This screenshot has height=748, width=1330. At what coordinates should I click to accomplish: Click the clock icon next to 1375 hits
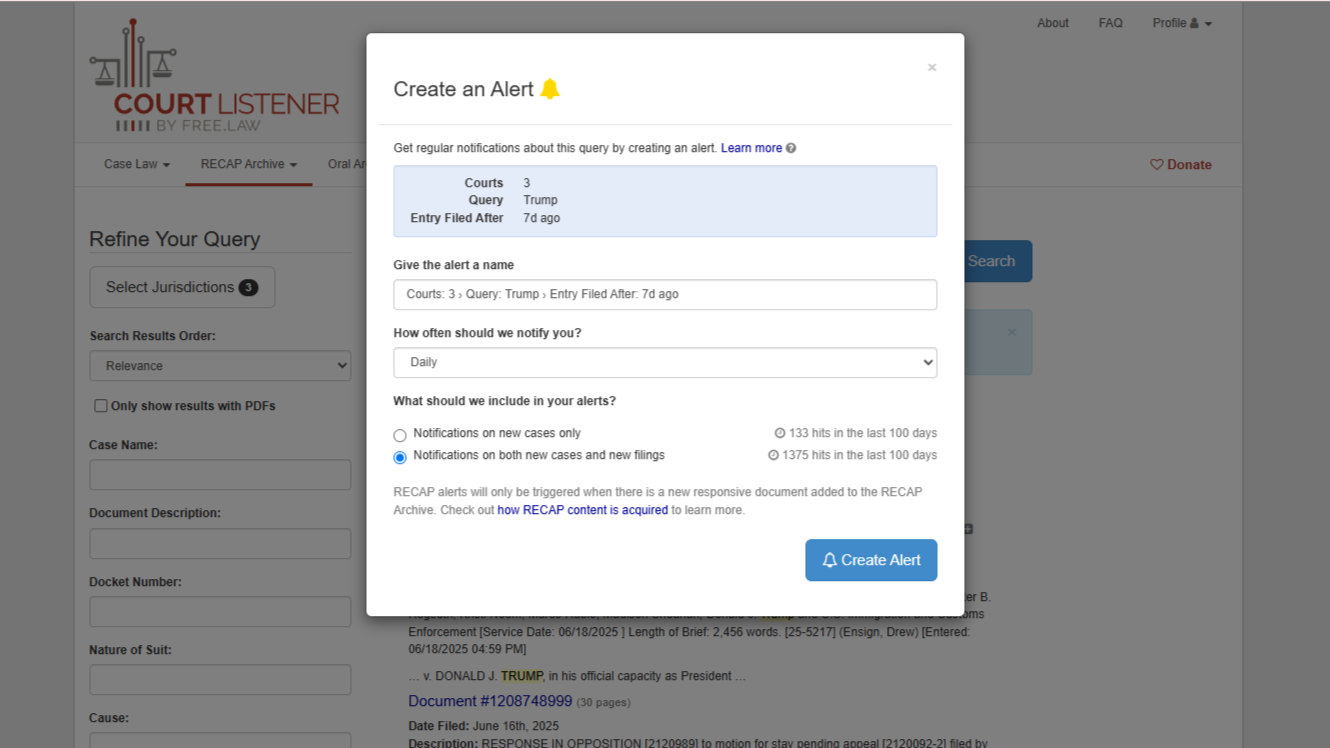773,455
